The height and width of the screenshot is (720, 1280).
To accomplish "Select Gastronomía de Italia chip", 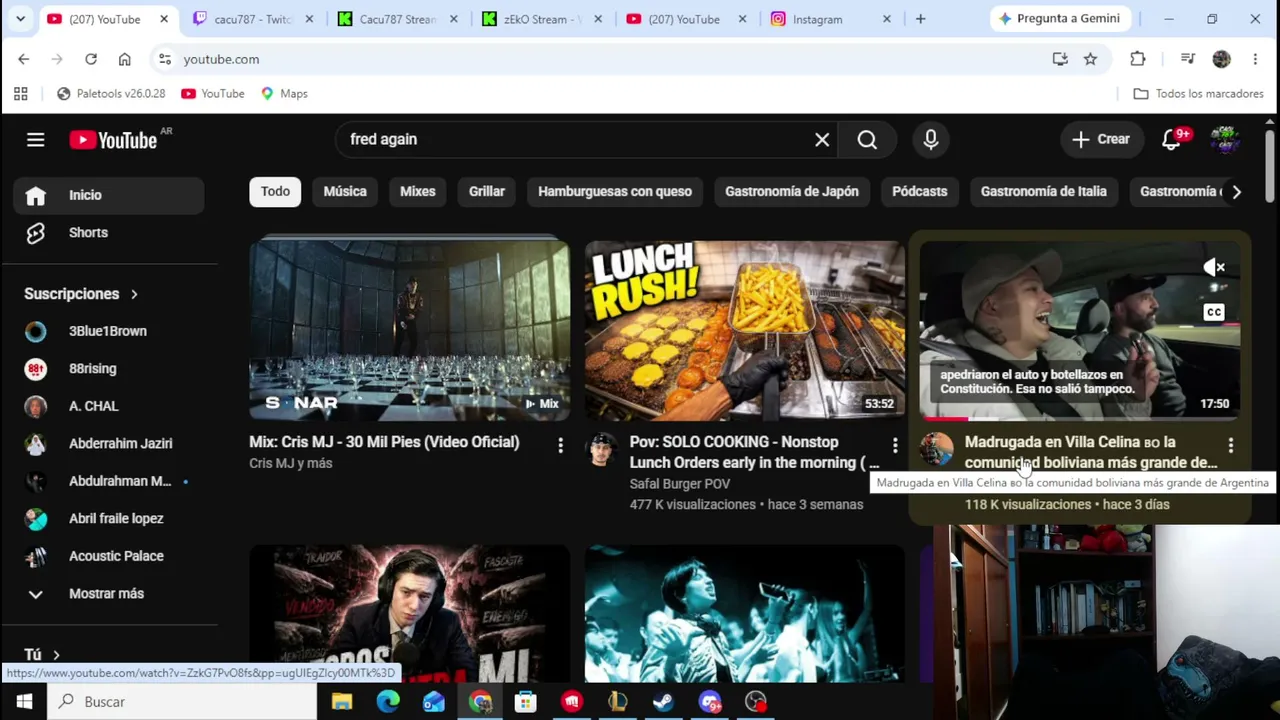I will click(1044, 191).
